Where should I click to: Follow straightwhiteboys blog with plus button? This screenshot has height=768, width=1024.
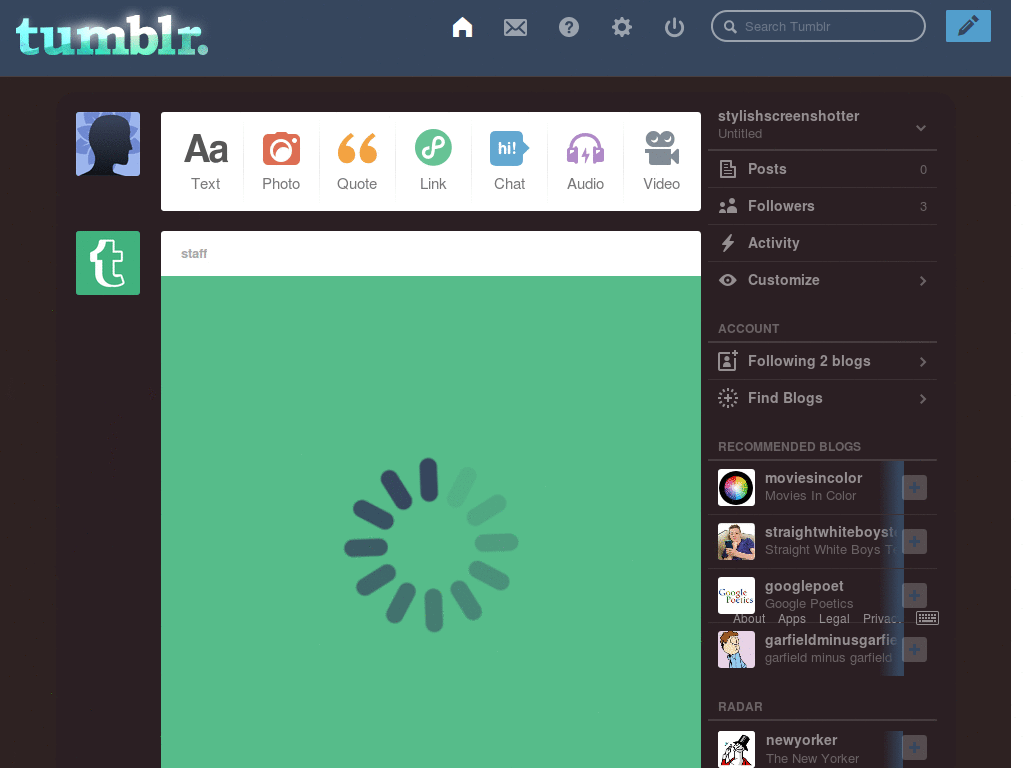[x=914, y=541]
